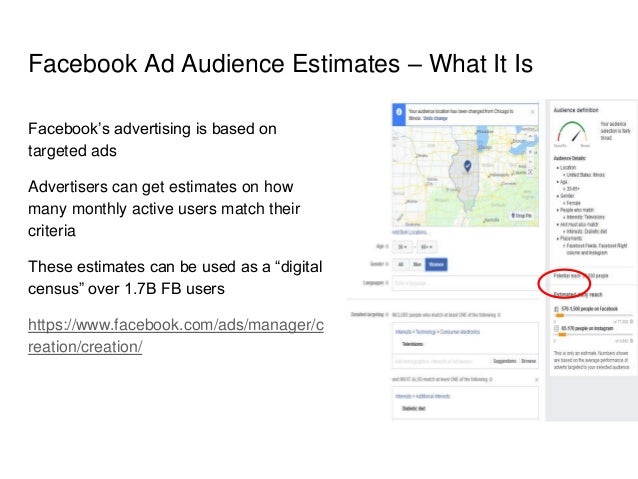
Task: Click the Drop Pin button on map
Action: coord(521,215)
